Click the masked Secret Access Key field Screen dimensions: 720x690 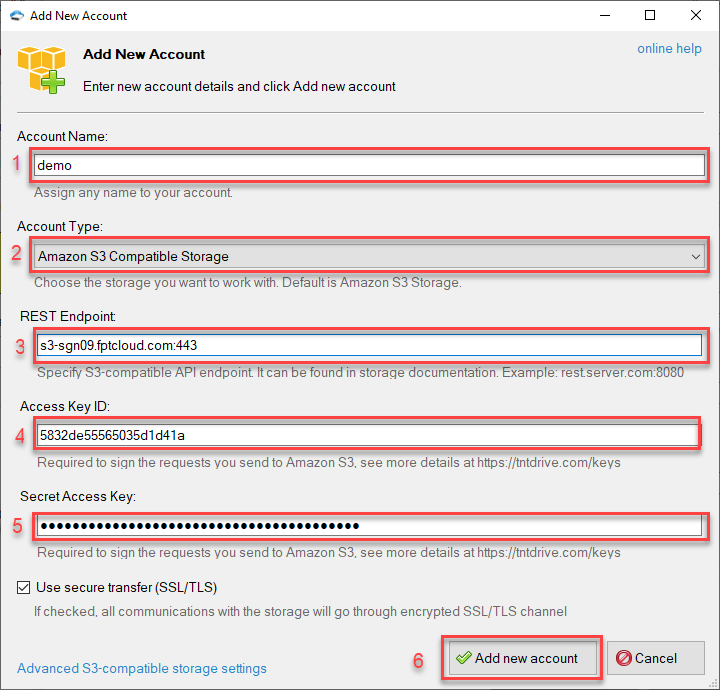(x=368, y=525)
